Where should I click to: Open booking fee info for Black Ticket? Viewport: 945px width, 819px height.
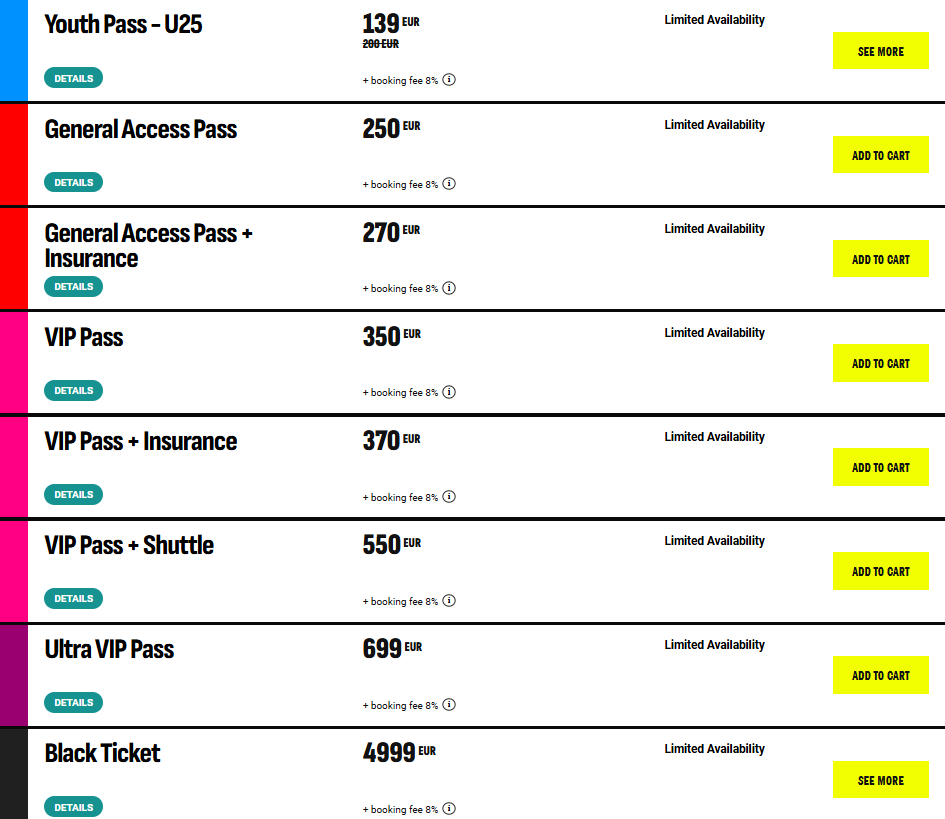pyautogui.click(x=449, y=809)
